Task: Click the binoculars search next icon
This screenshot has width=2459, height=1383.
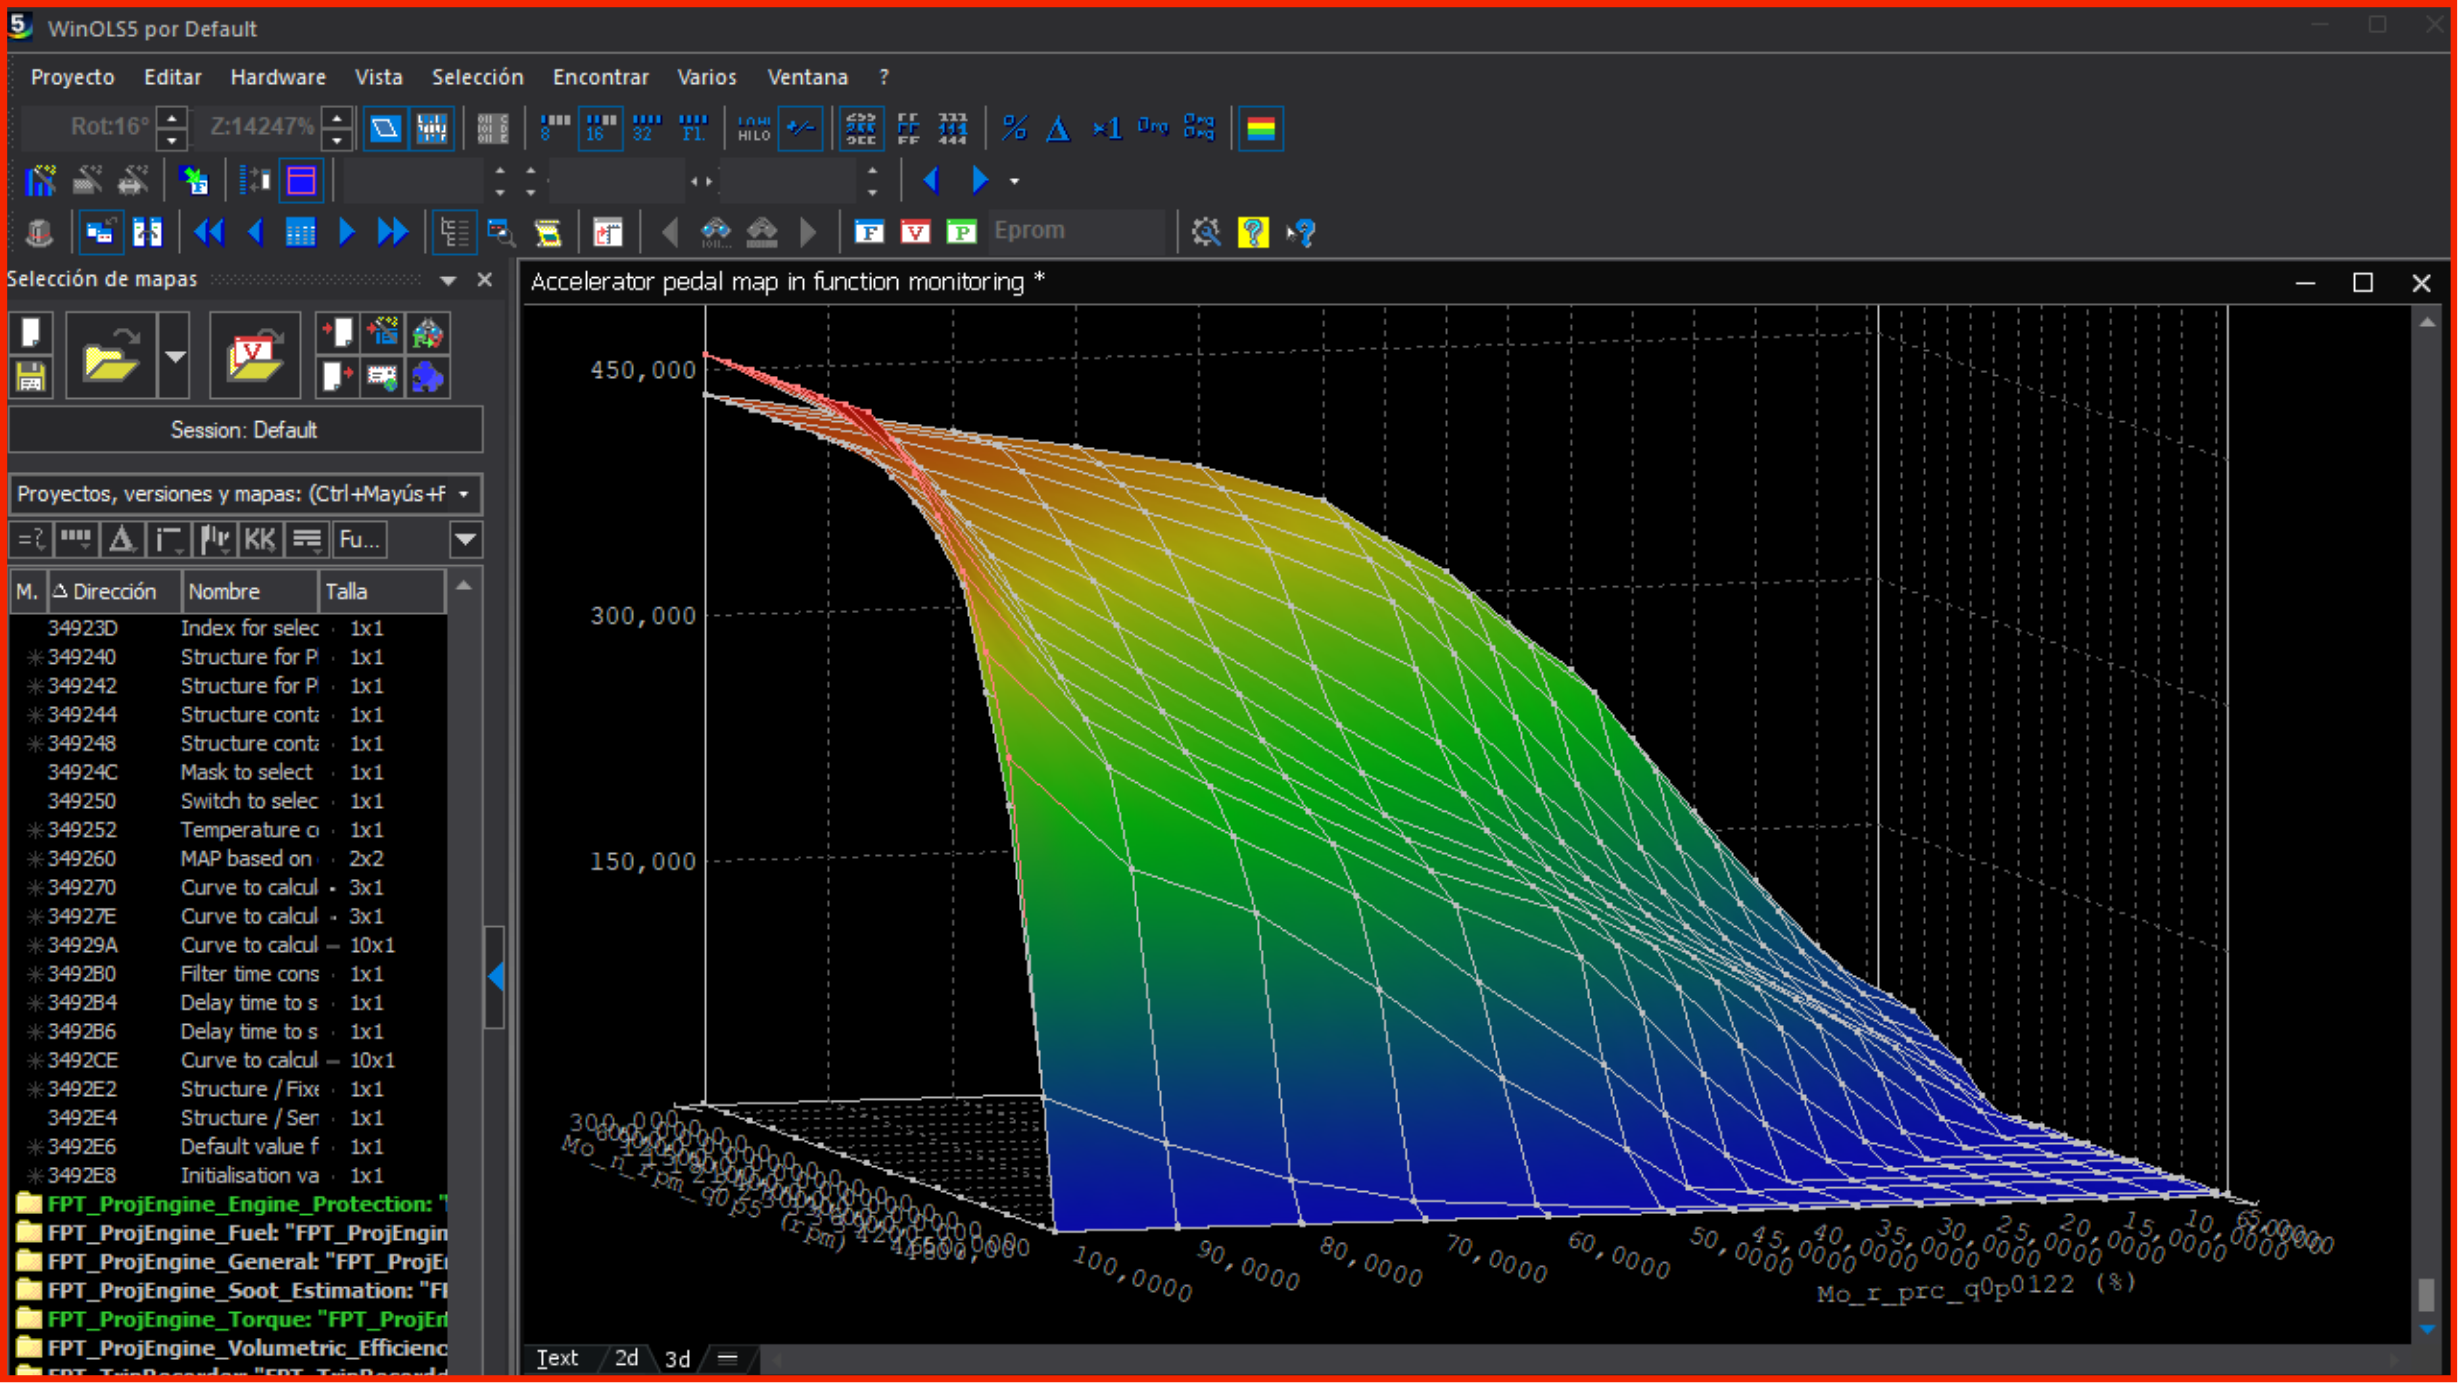Action: 716,232
